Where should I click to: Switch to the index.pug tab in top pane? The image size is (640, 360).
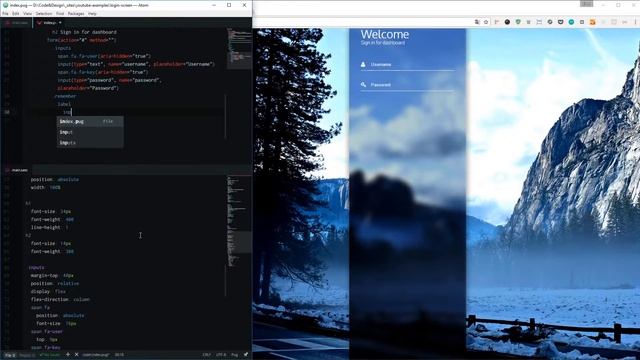click(49, 23)
